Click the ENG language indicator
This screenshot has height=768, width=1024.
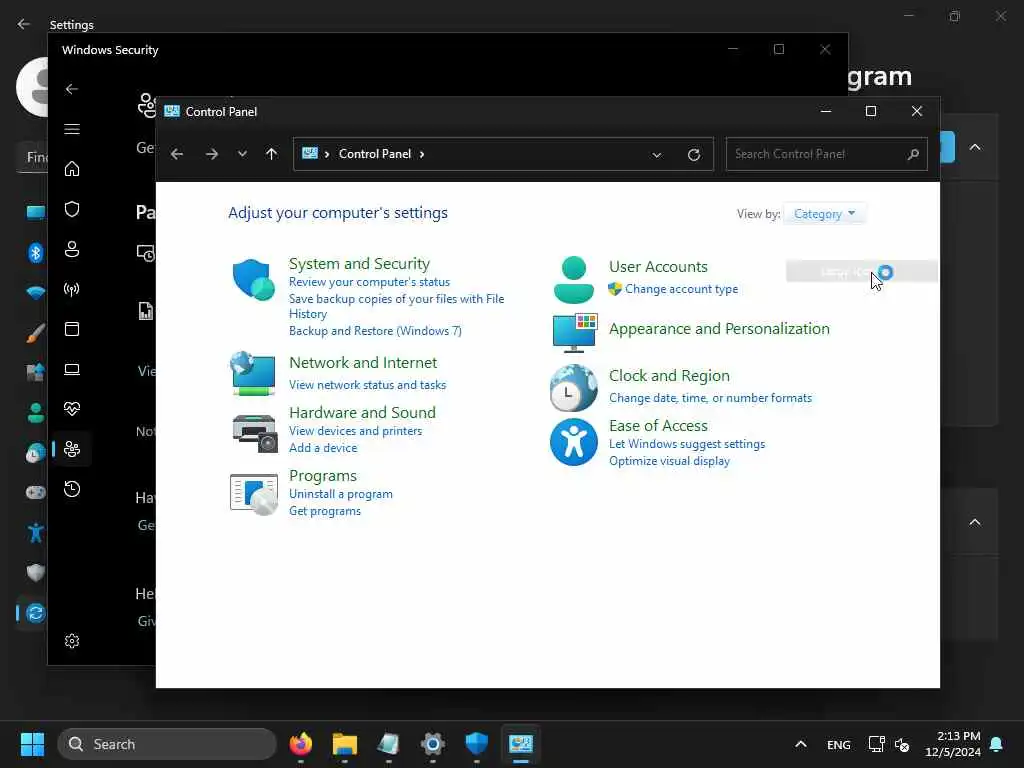839,744
